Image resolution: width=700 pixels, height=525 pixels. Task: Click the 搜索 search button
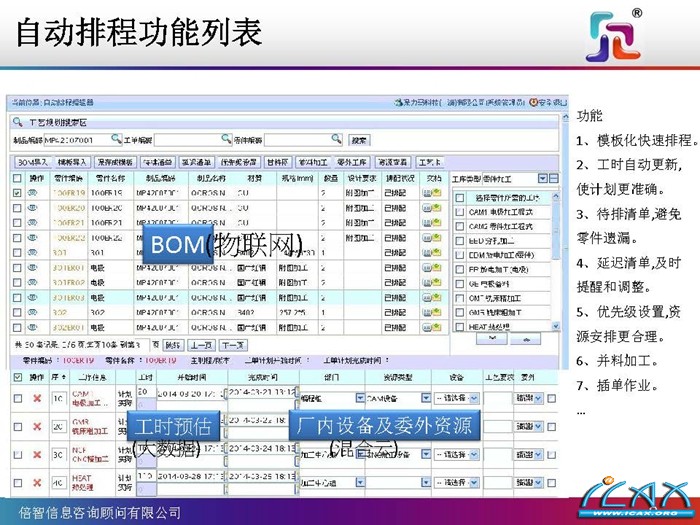click(x=359, y=140)
